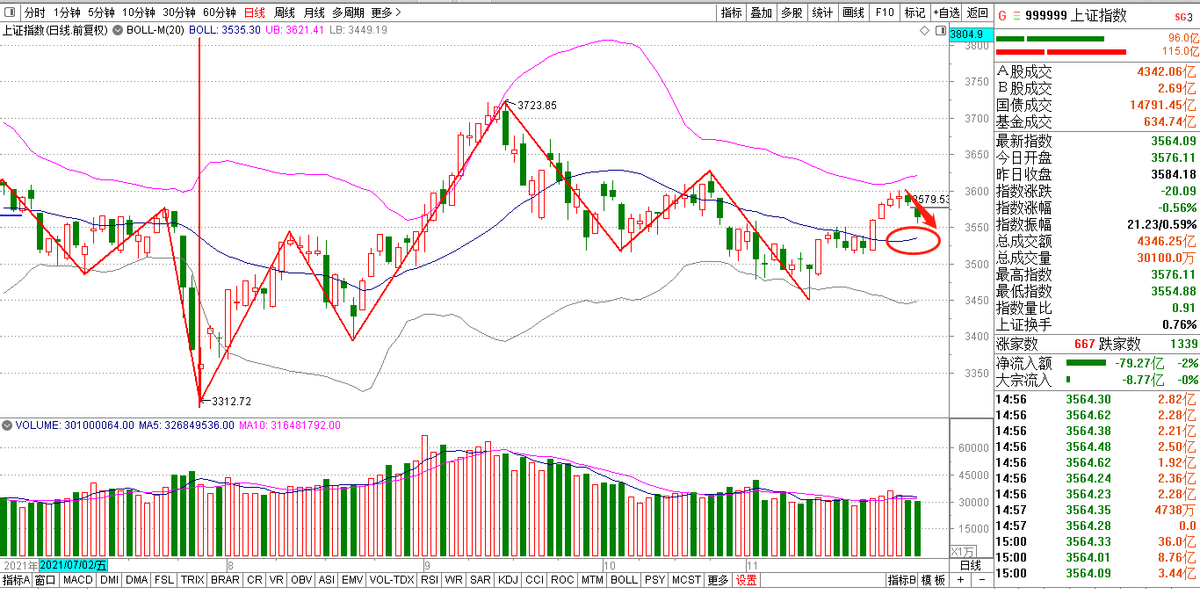The image size is (1200, 589).
Task: Select the 60分钟 period tab
Action: (219, 13)
